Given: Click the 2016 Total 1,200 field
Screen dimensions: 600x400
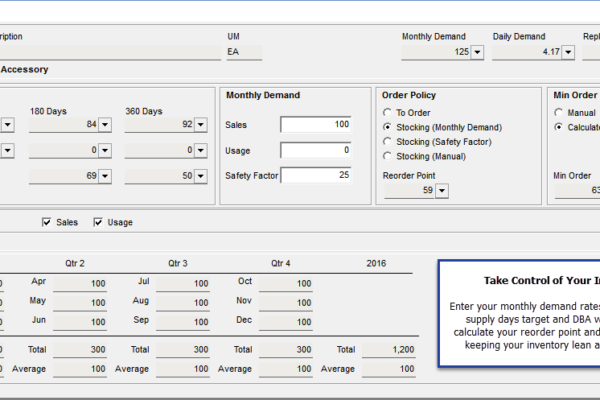Looking at the screenshot, I should [389, 350].
